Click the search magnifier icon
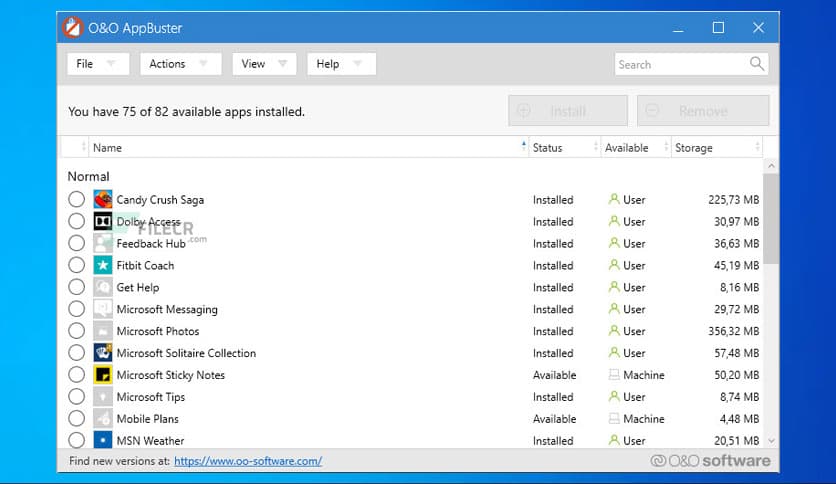 tap(757, 64)
